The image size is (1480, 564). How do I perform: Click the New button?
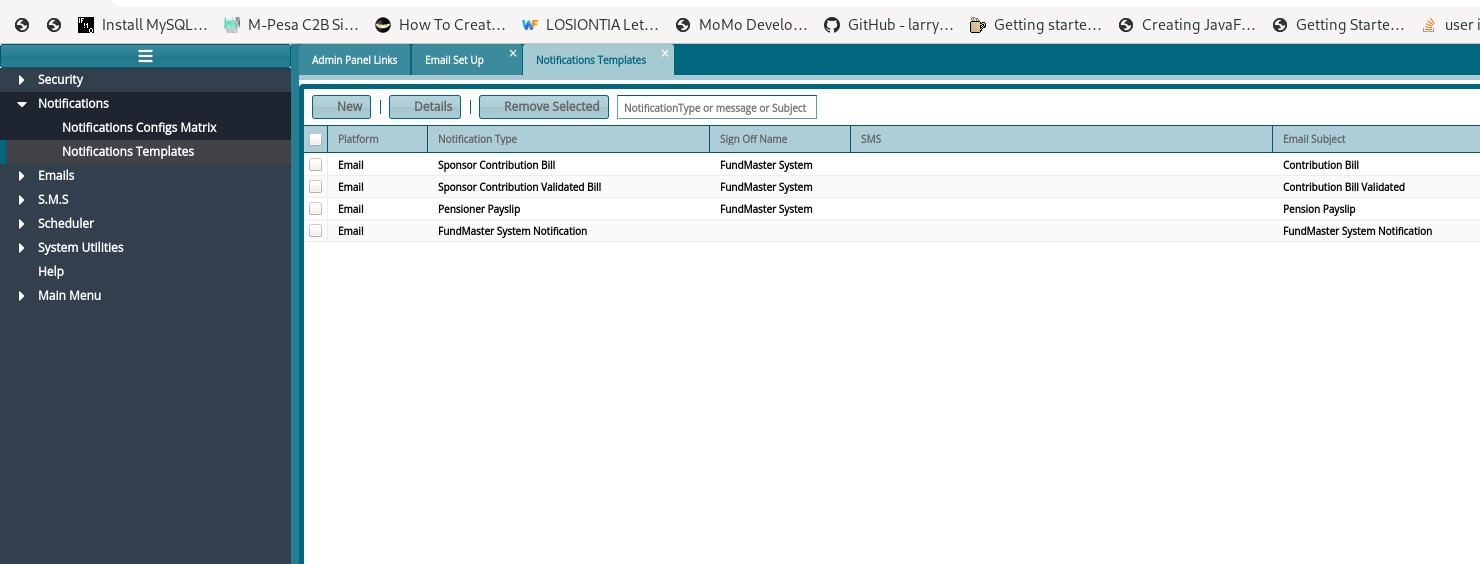click(341, 107)
